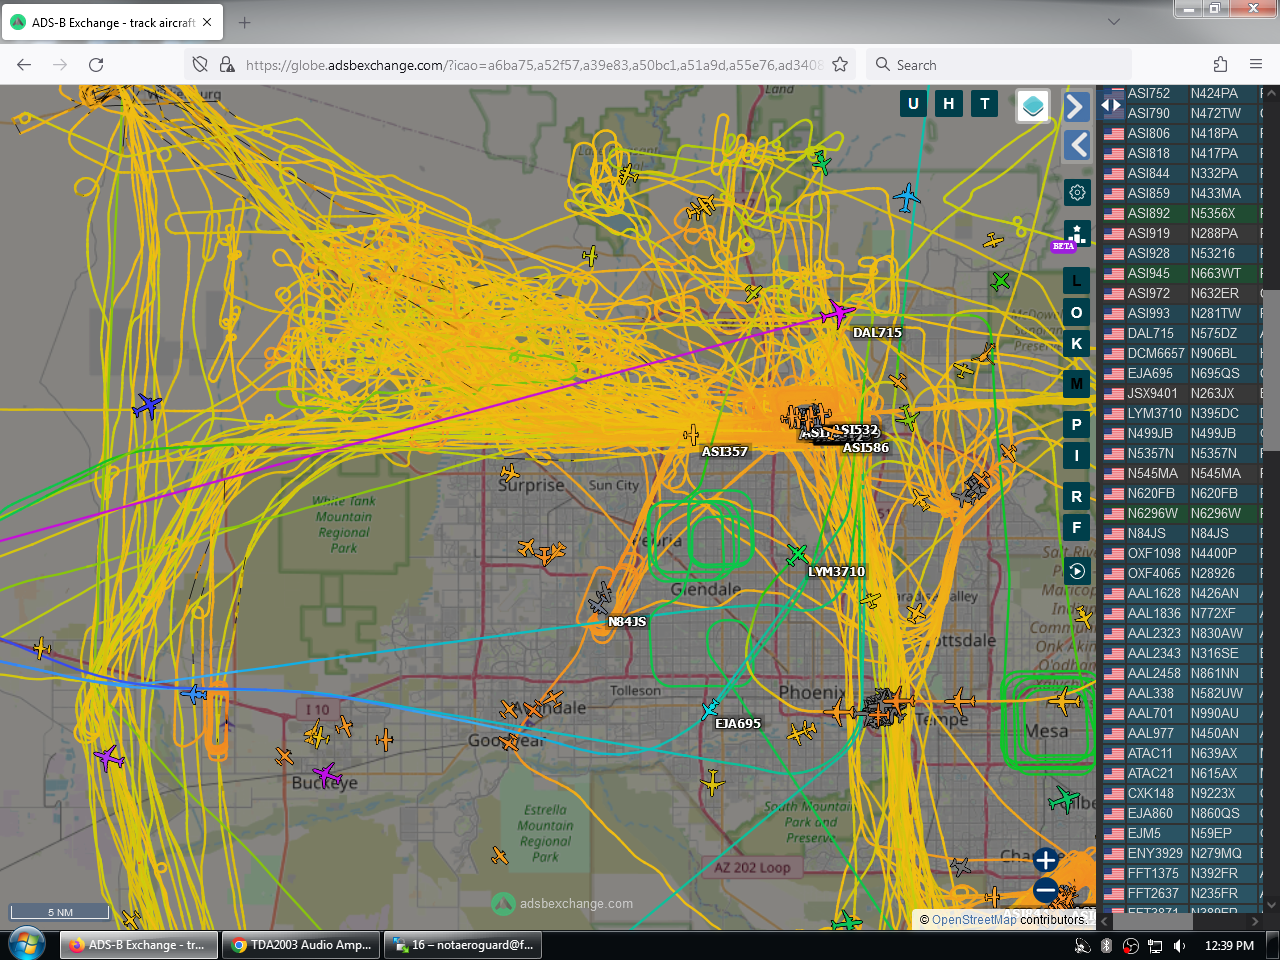Select the LYM3710 aircraft icon on map

[x=797, y=553]
